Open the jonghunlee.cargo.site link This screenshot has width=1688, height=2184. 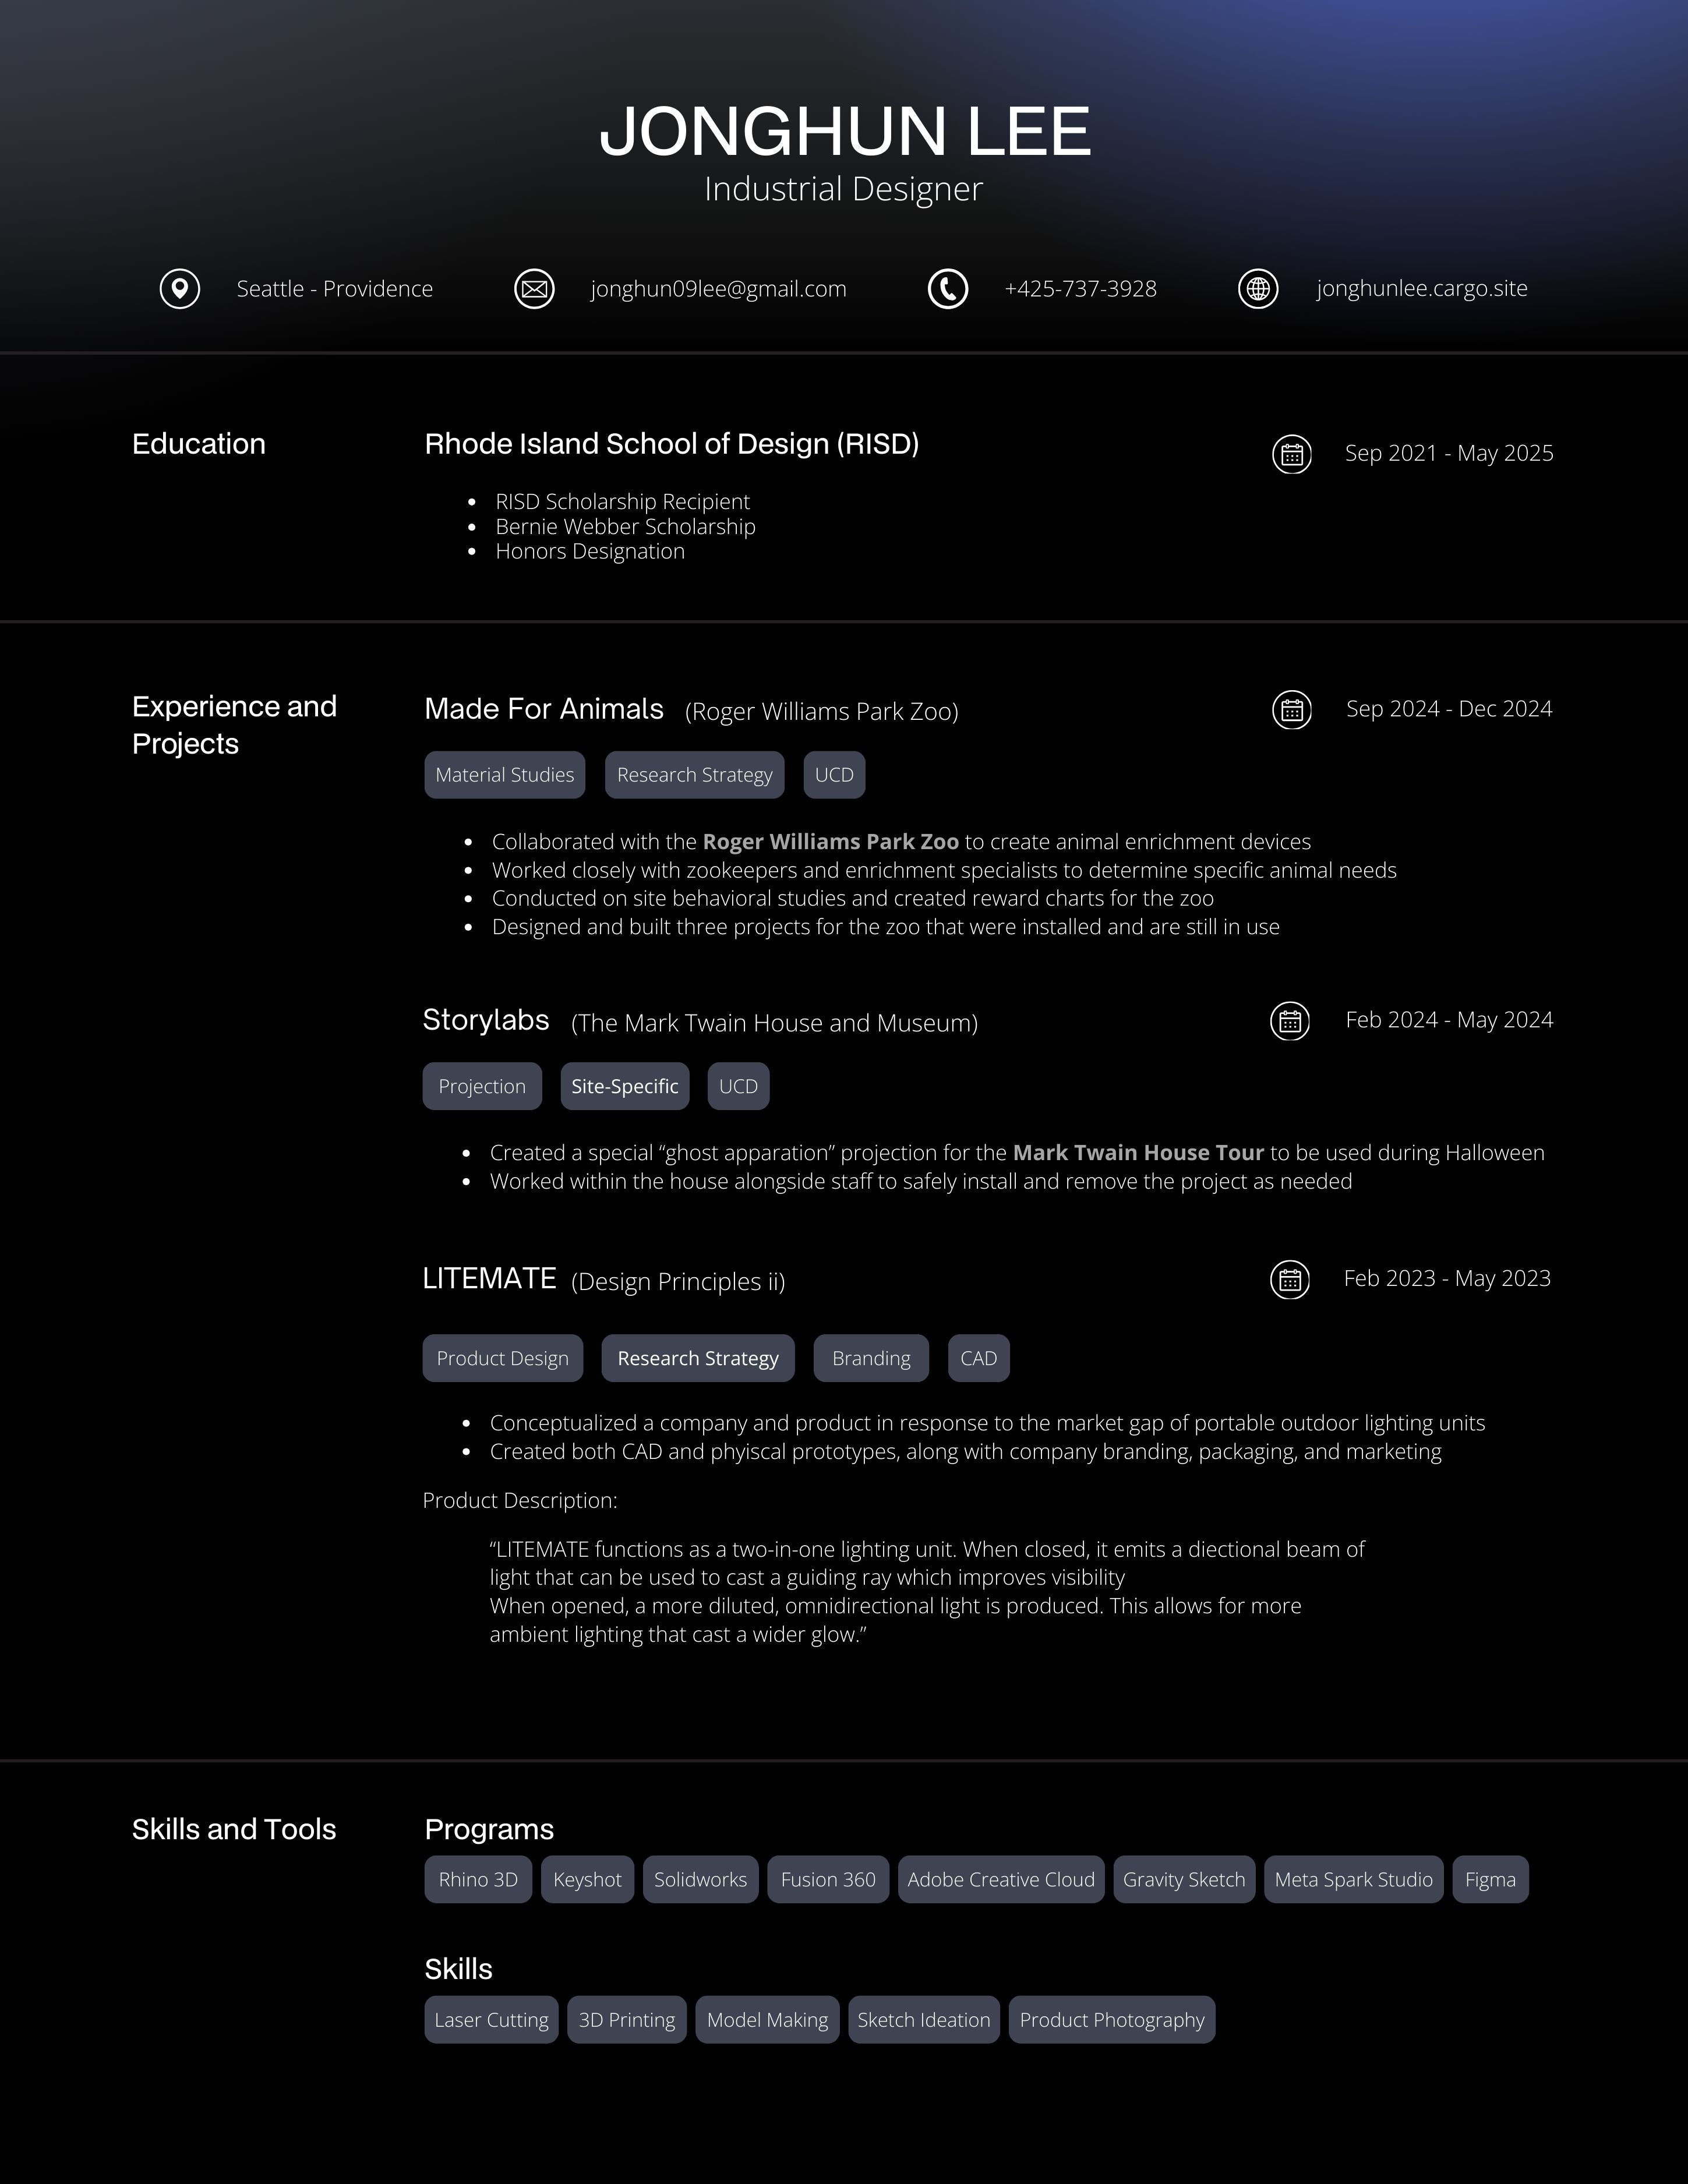point(1421,289)
